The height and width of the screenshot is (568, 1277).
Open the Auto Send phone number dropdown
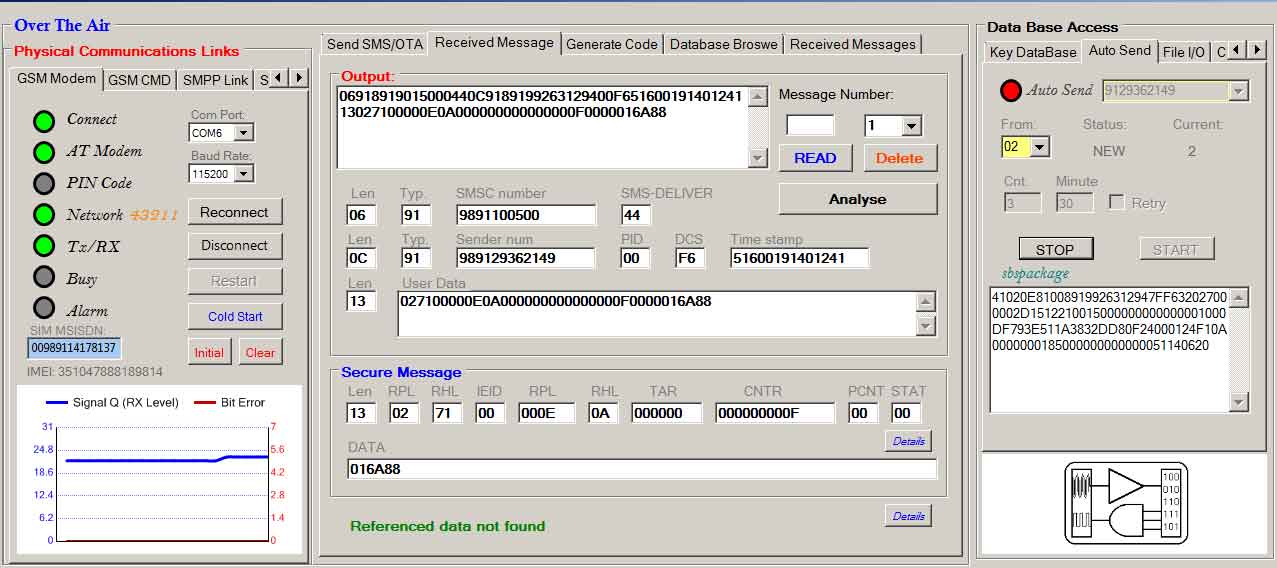tap(1239, 91)
